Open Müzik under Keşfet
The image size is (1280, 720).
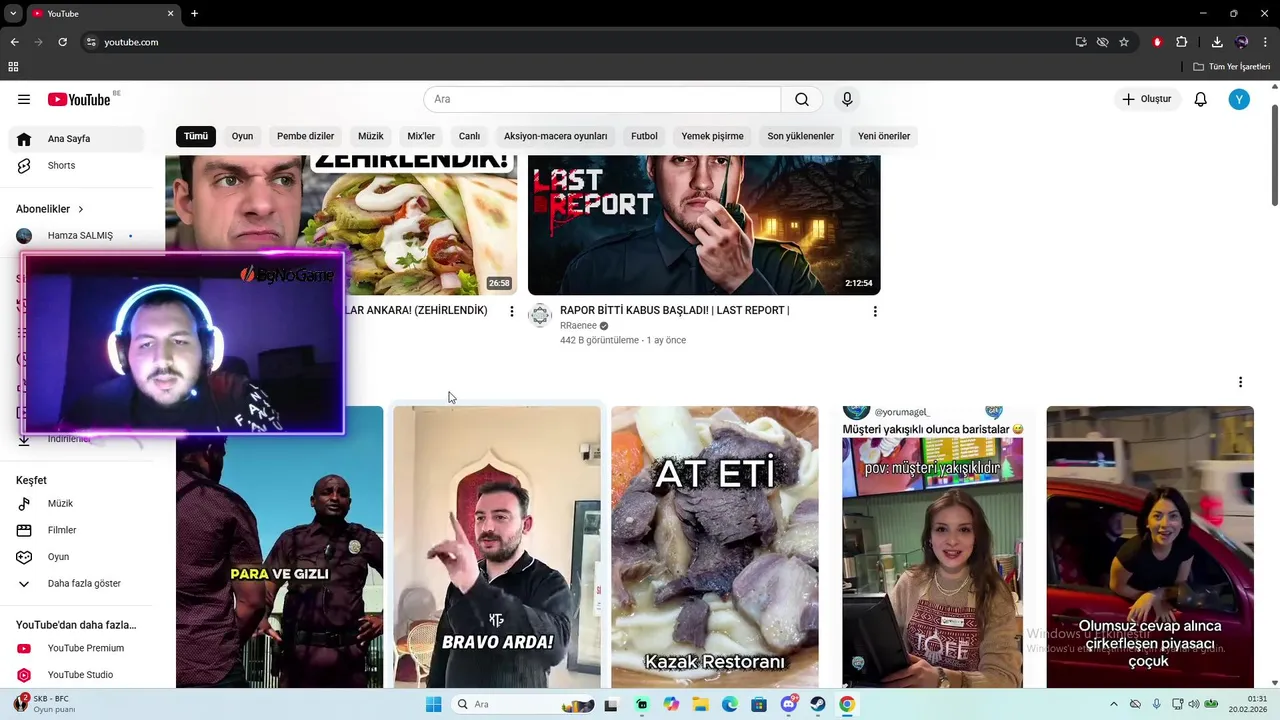[x=77, y=503]
